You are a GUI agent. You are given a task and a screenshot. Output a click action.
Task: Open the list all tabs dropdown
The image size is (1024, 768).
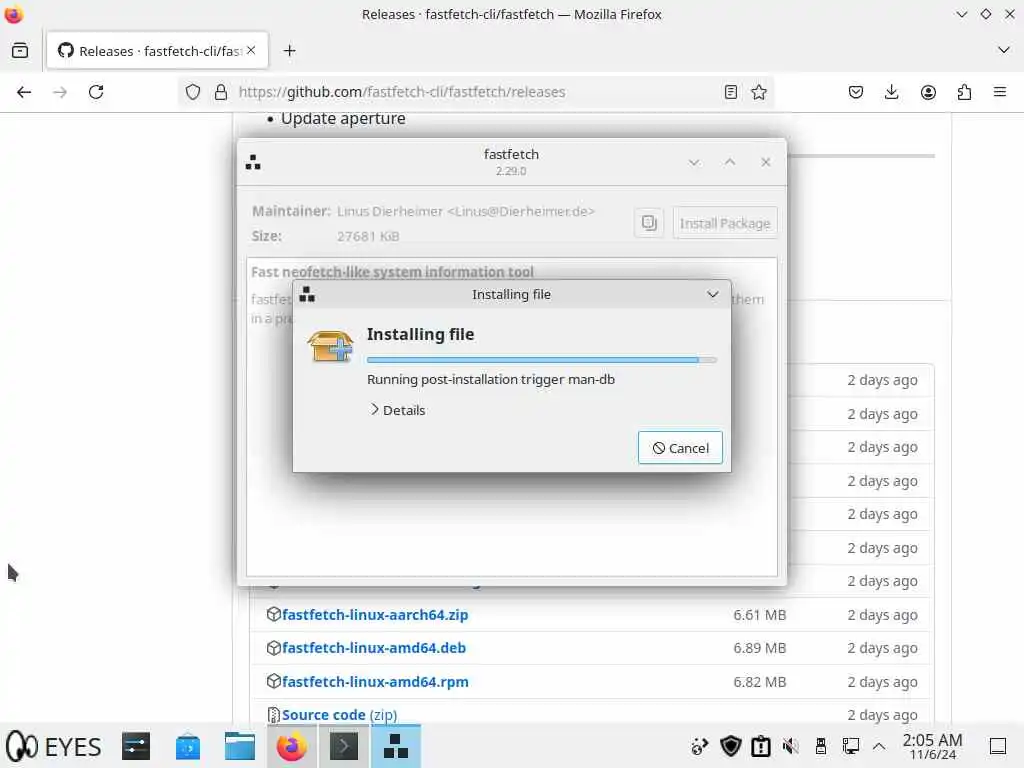[1004, 50]
